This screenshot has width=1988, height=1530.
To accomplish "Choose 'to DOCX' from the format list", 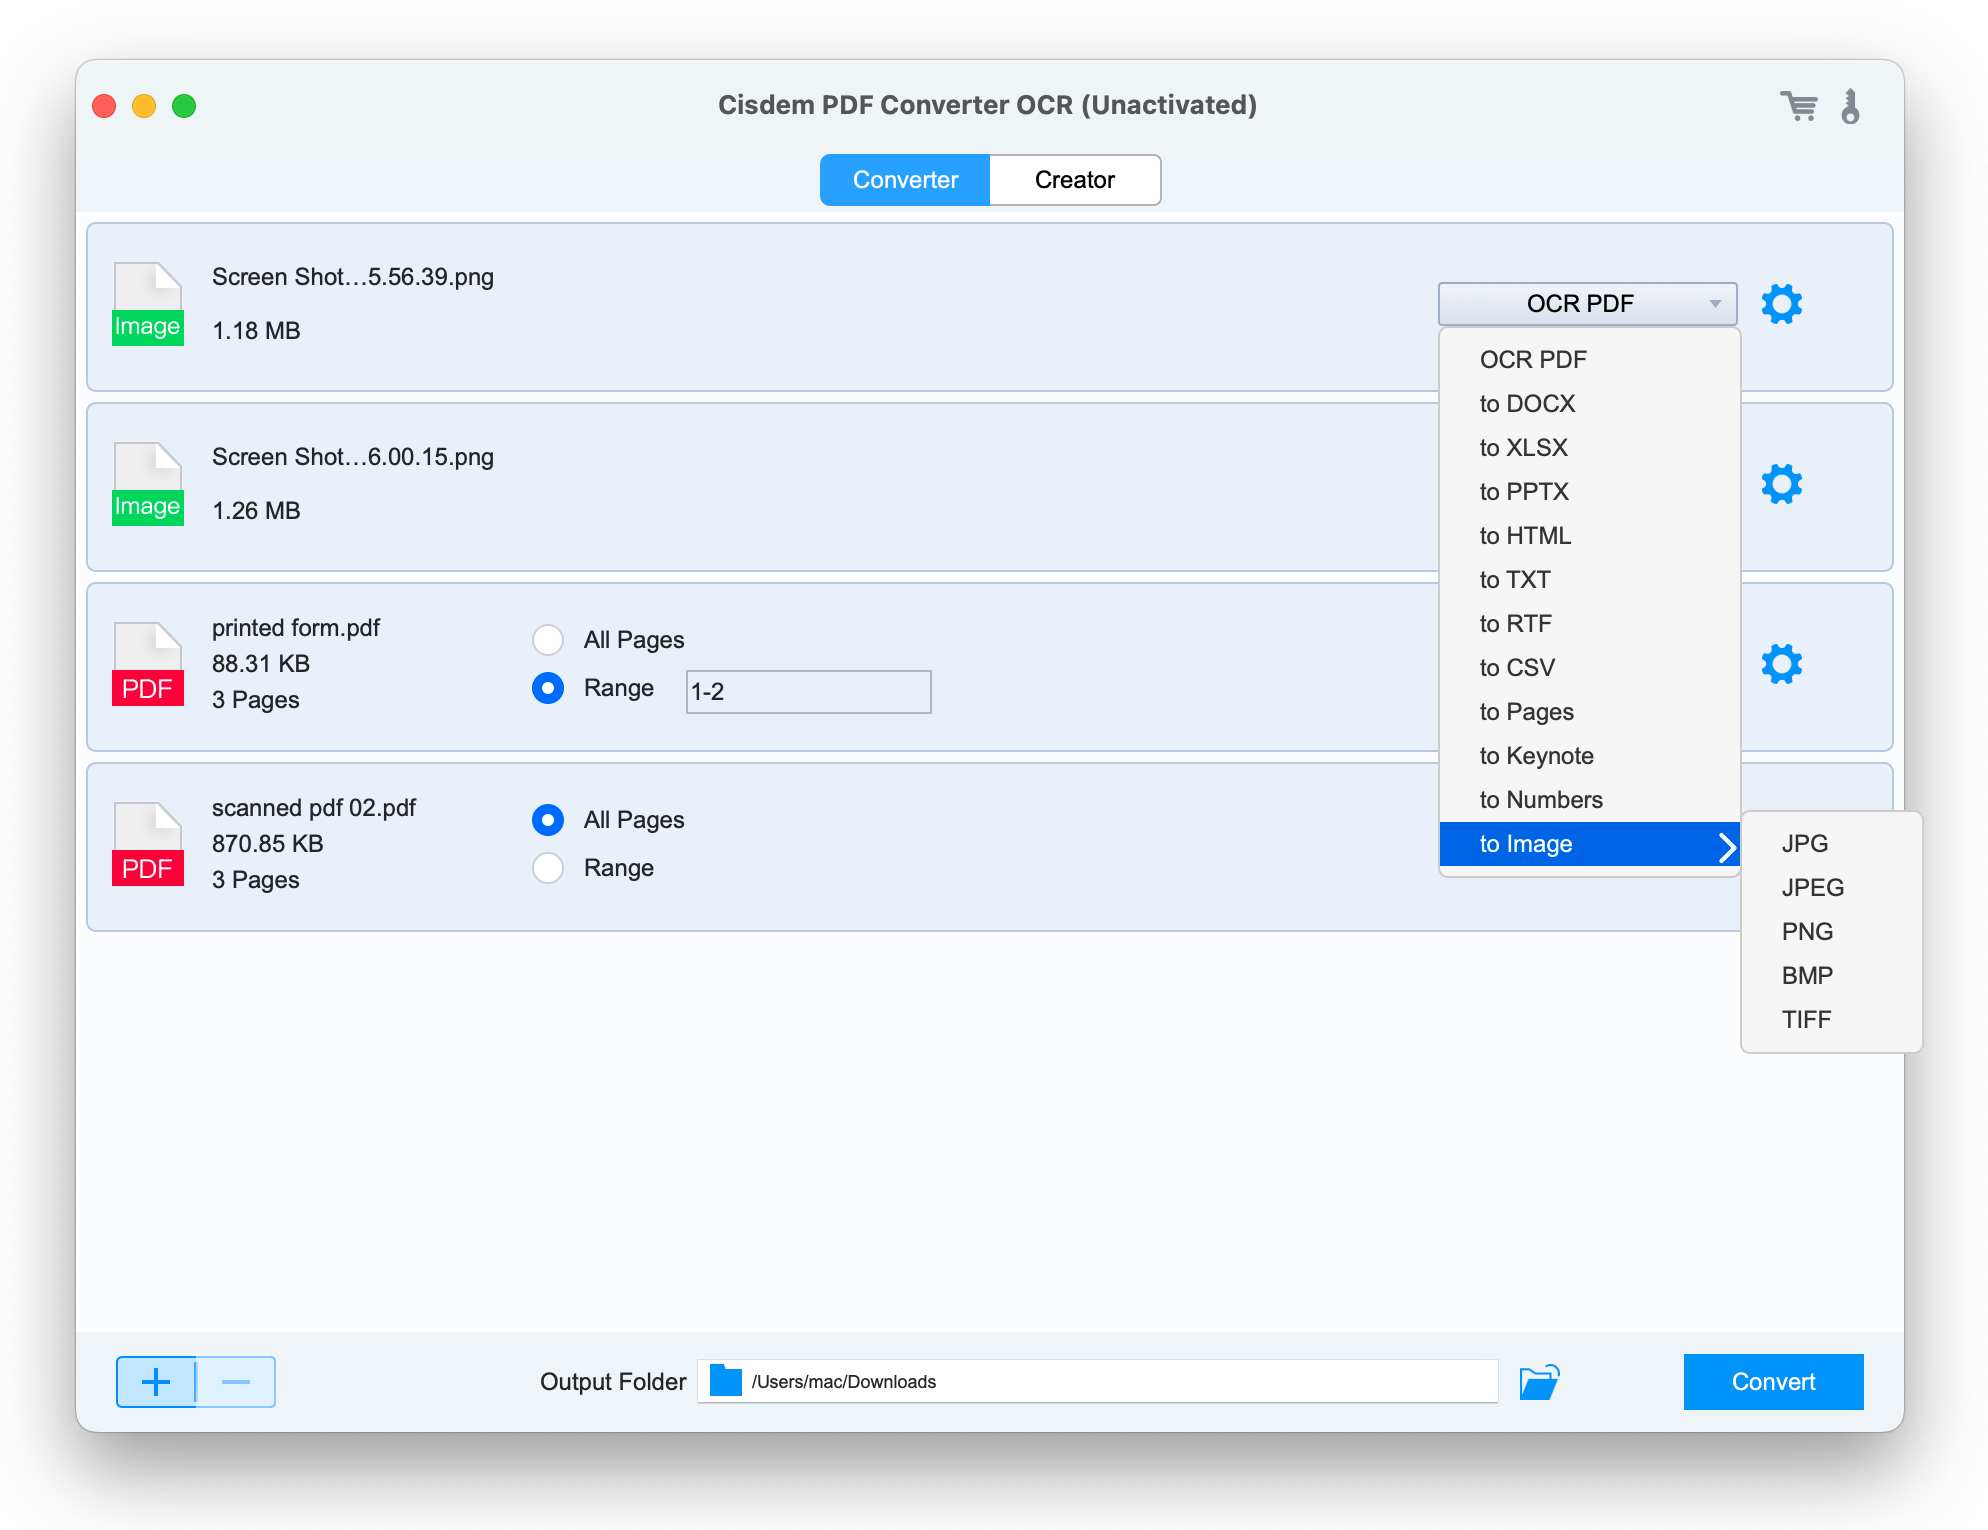I will click(x=1527, y=403).
